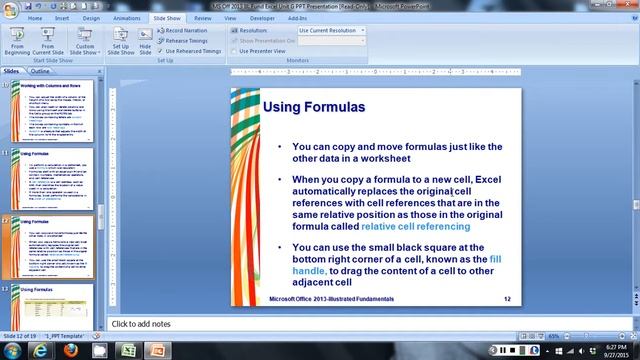Click the main vertical scrollbar thumb
The image size is (640, 360).
pos(636,205)
